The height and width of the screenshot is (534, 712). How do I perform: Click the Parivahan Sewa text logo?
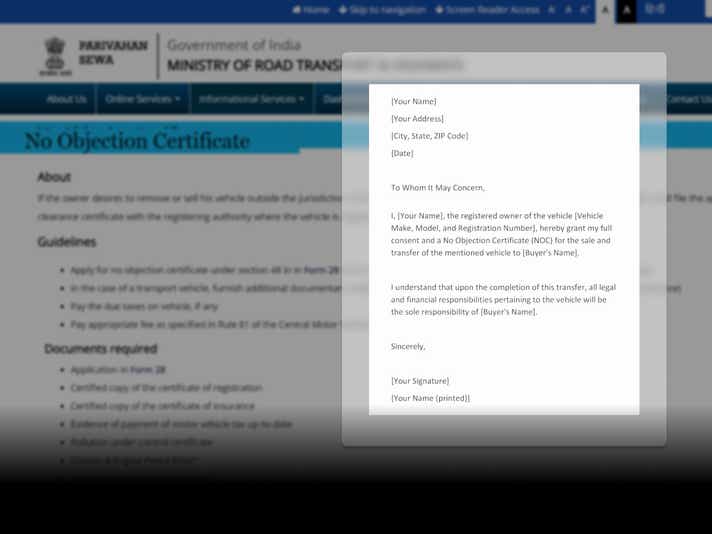tap(112, 53)
